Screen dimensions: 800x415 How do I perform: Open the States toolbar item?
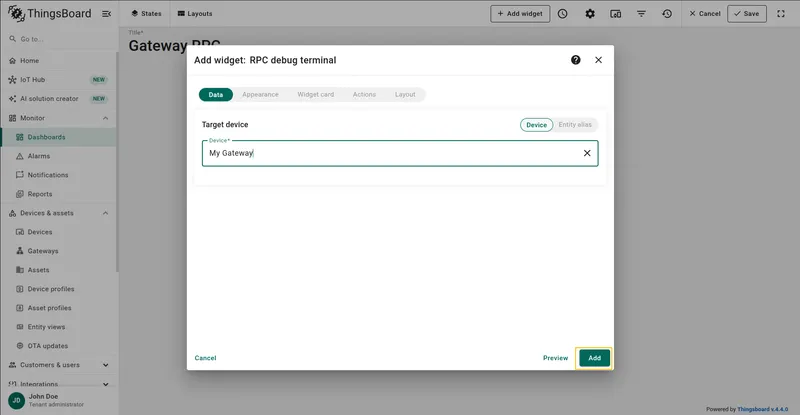click(x=146, y=14)
